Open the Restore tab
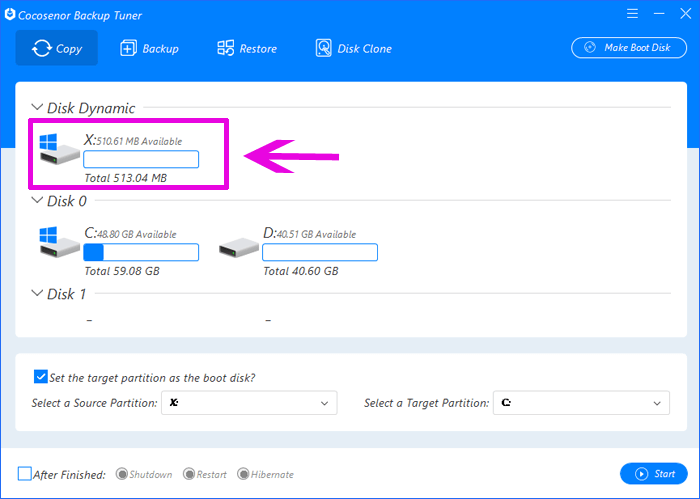This screenshot has height=499, width=700. (x=246, y=48)
